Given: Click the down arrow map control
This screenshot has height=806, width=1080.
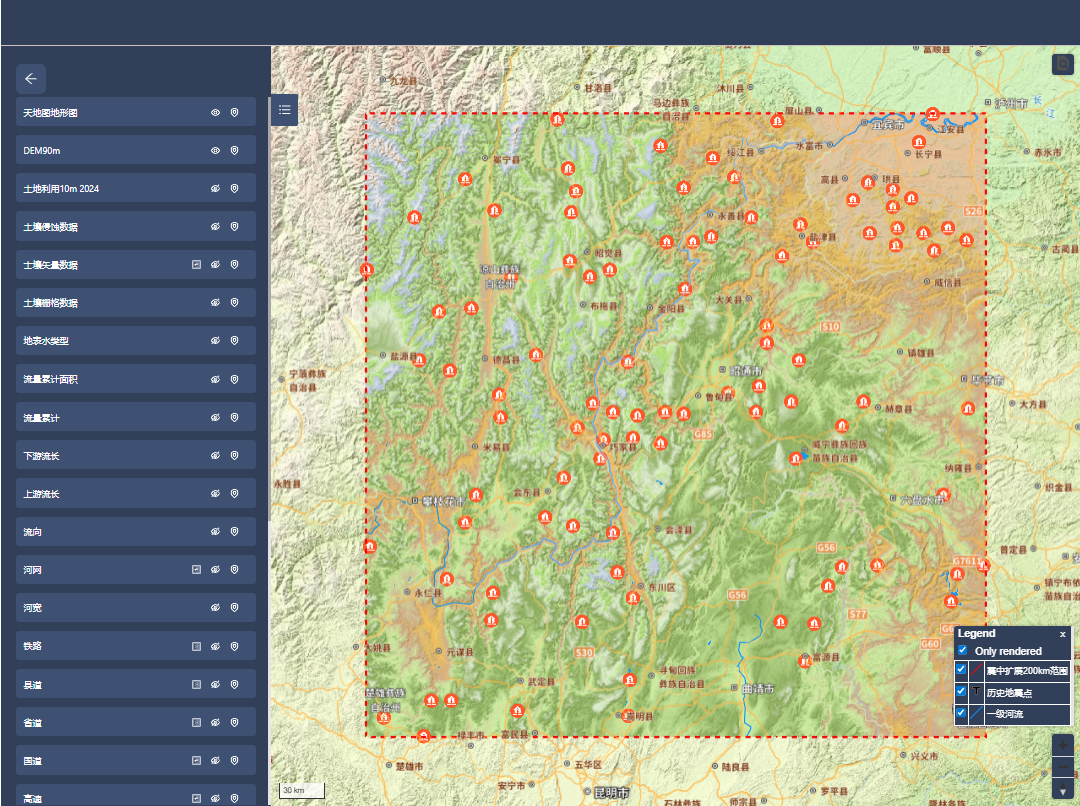Looking at the screenshot, I should 1063,791.
